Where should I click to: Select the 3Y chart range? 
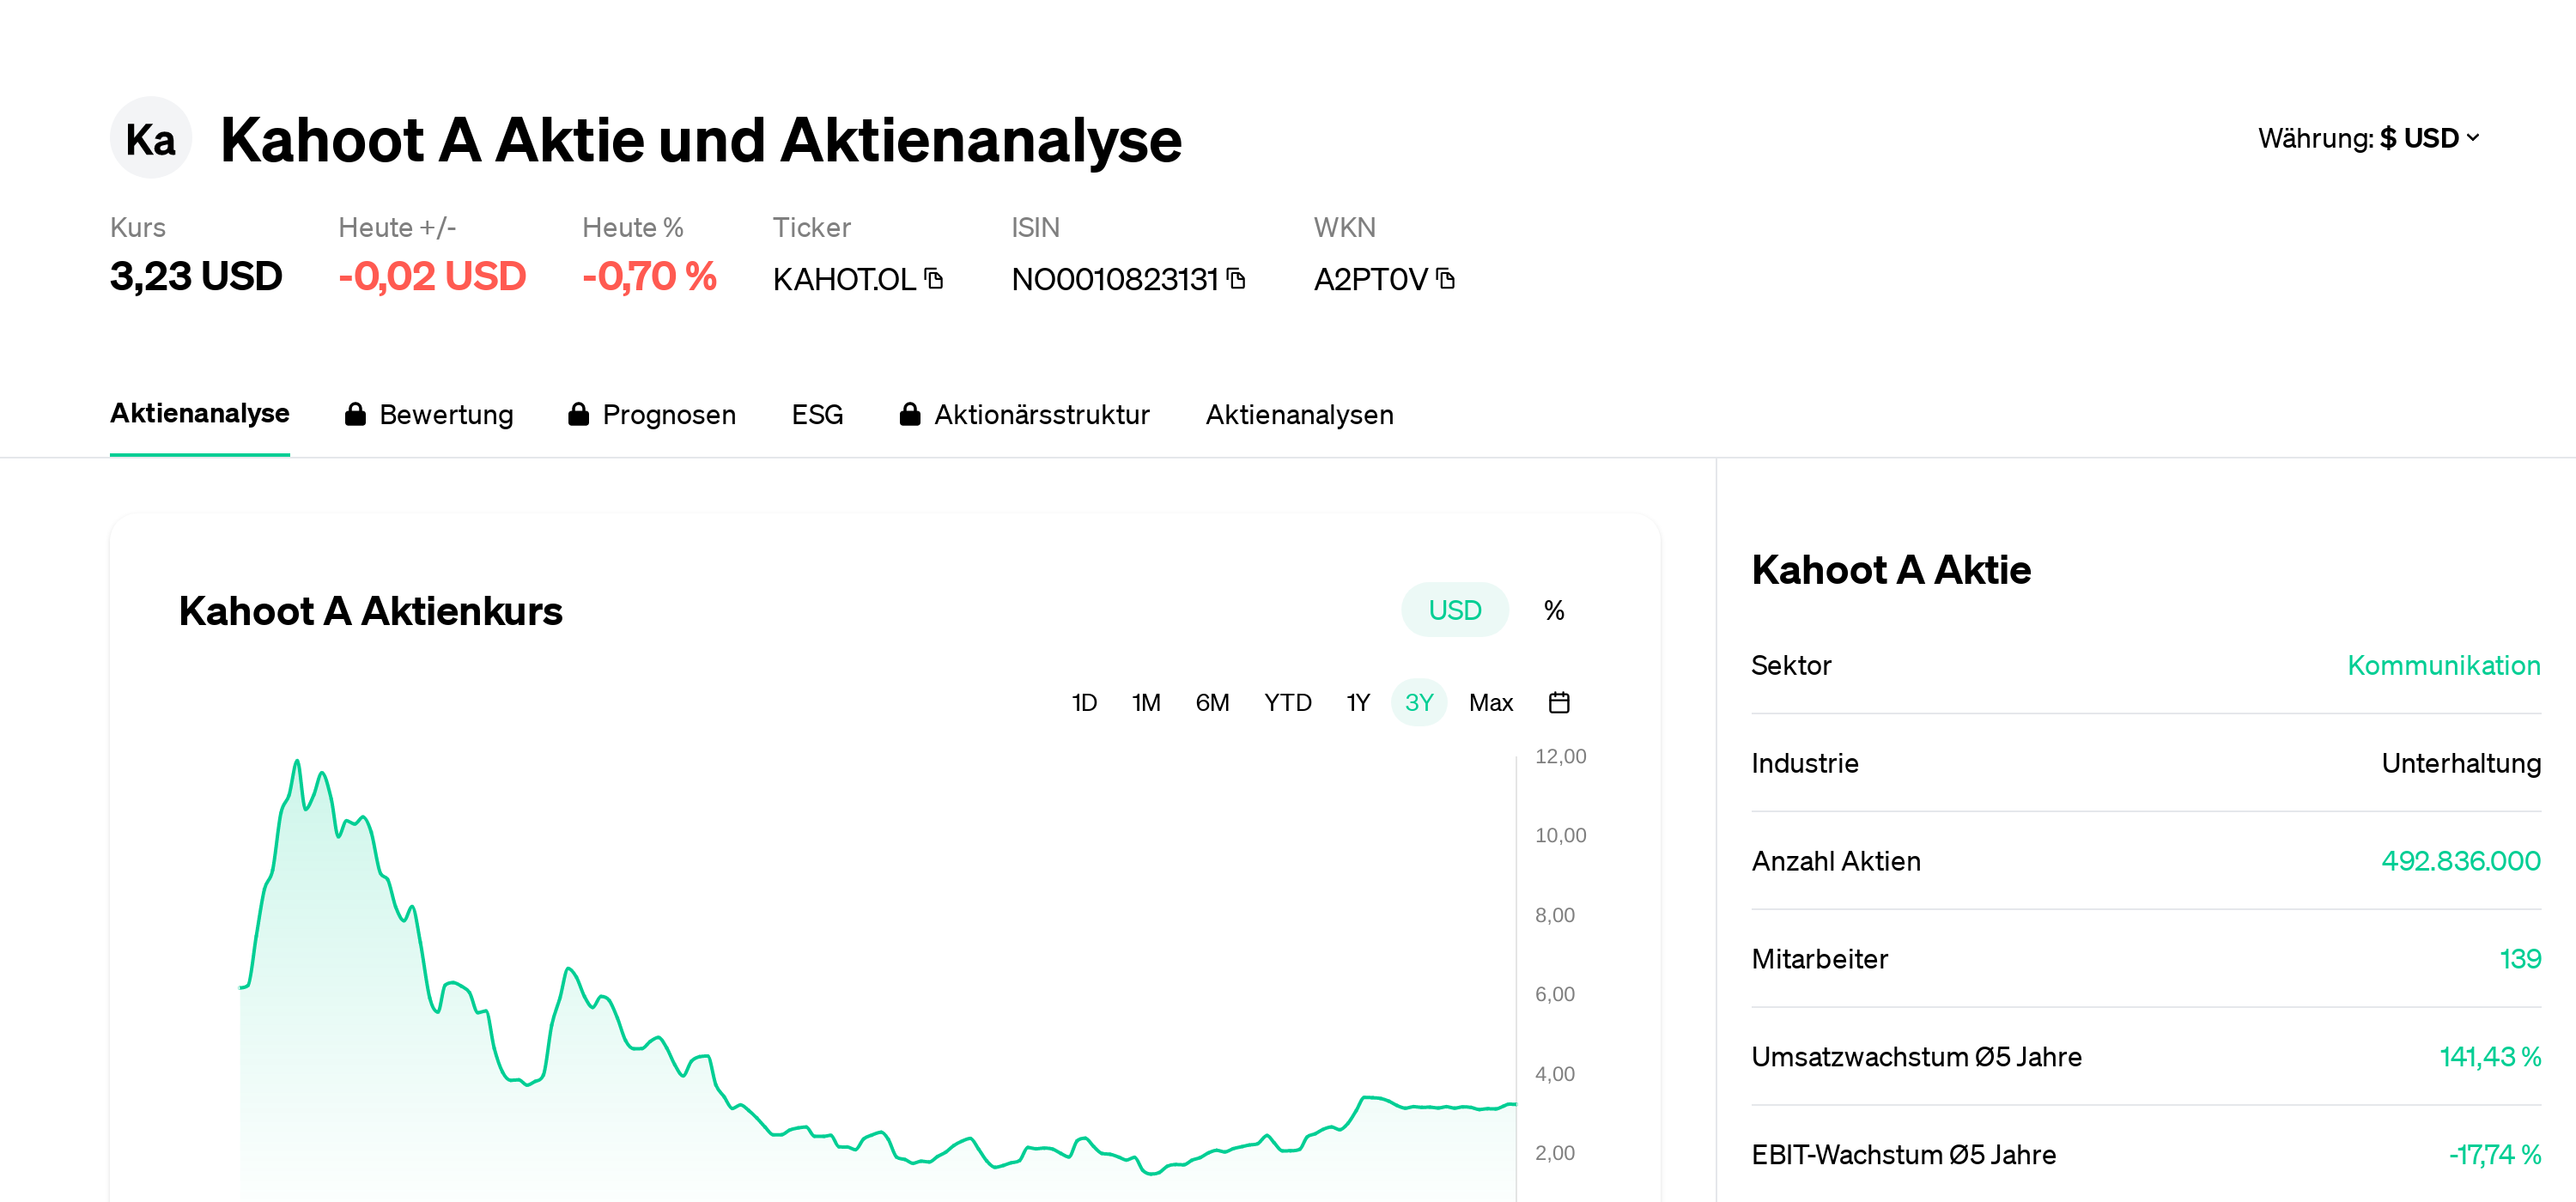(1418, 702)
